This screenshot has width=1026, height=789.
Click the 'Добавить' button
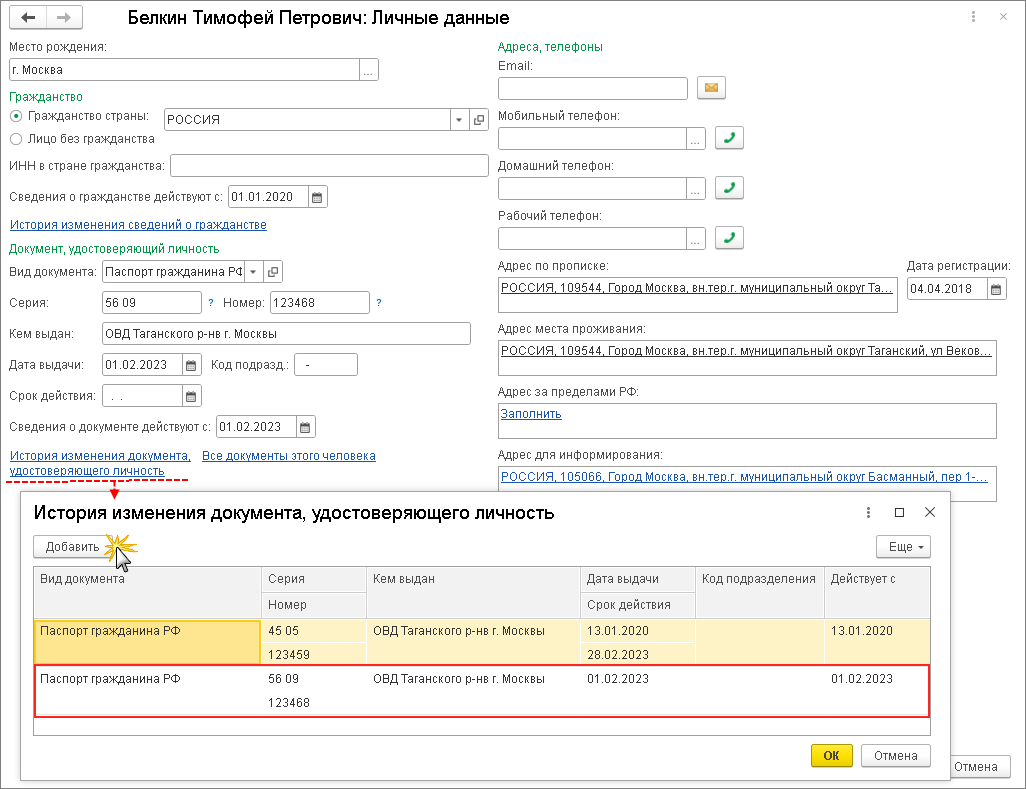72,547
